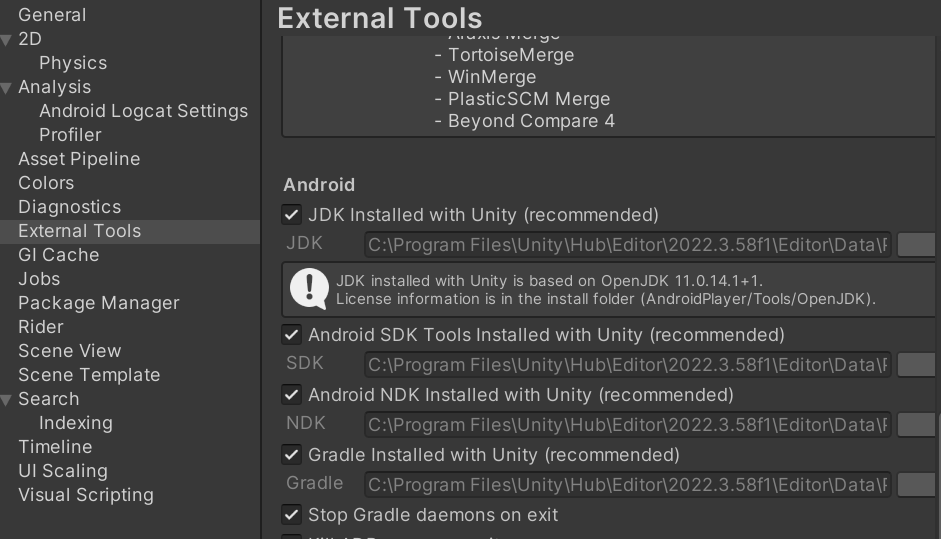Open GI Cache settings

pos(58,255)
